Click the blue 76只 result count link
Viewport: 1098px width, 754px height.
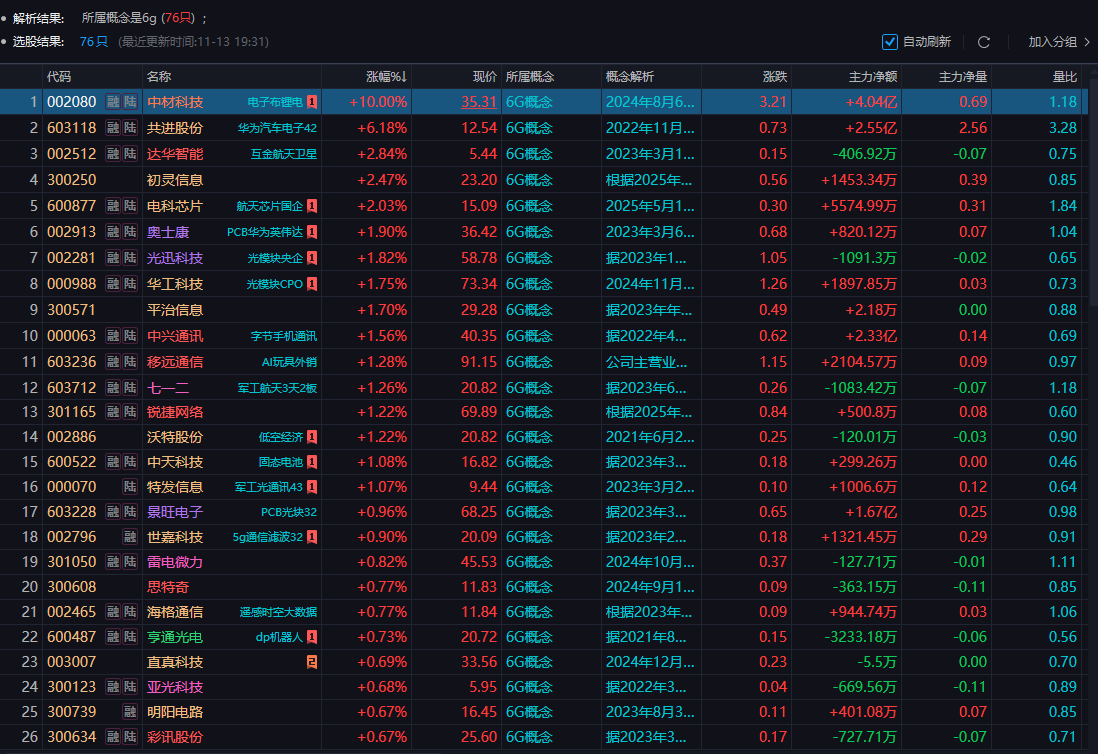(93, 41)
